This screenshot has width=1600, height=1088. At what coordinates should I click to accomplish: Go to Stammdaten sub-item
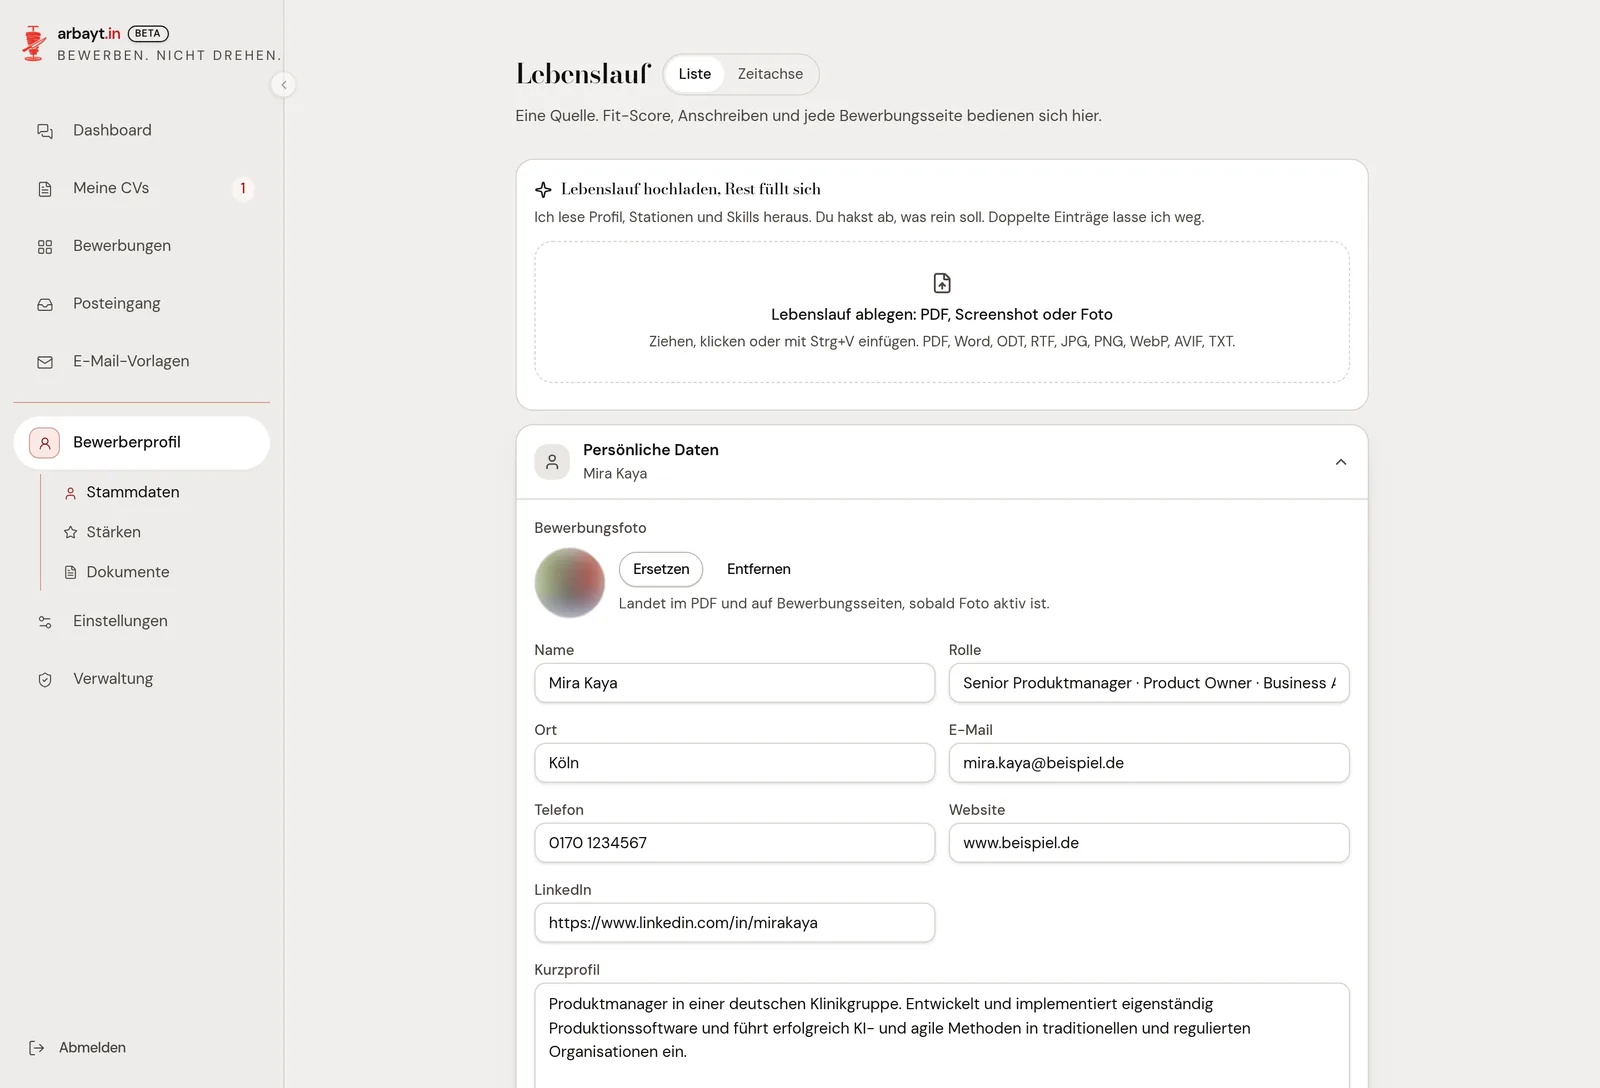133,492
